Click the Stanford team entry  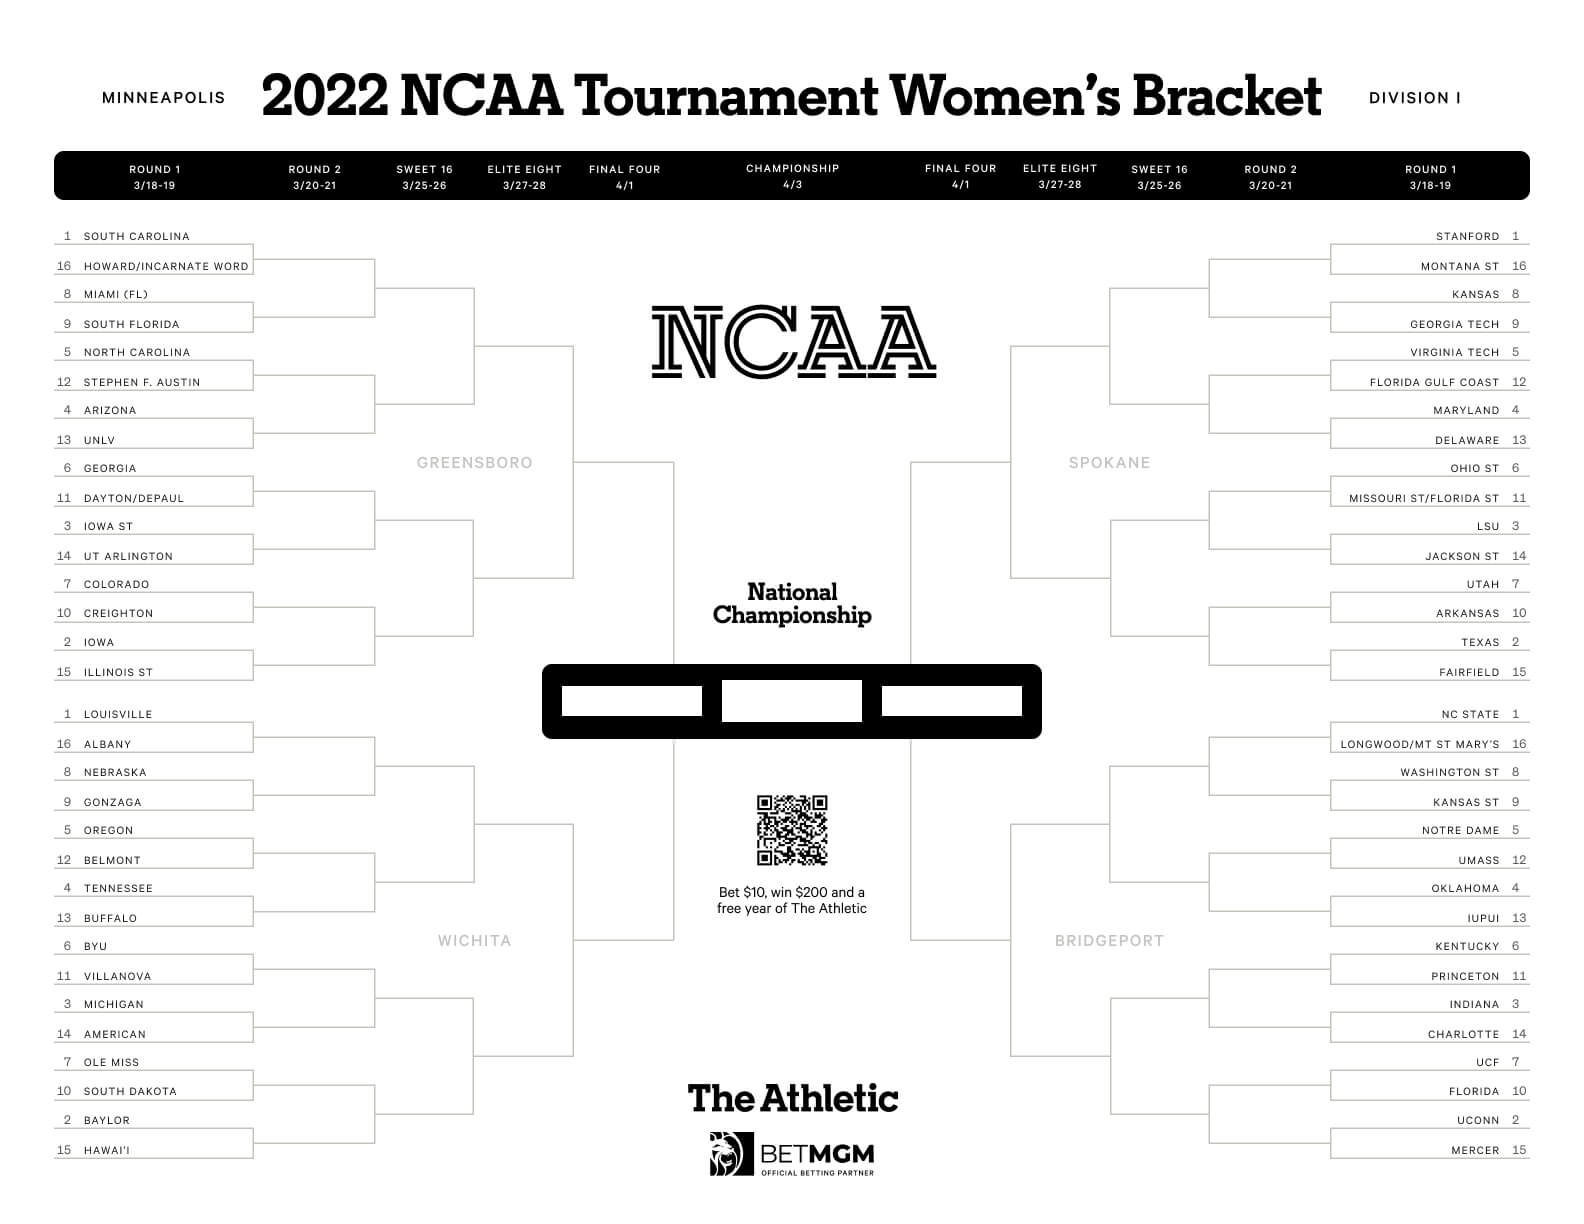click(1467, 236)
